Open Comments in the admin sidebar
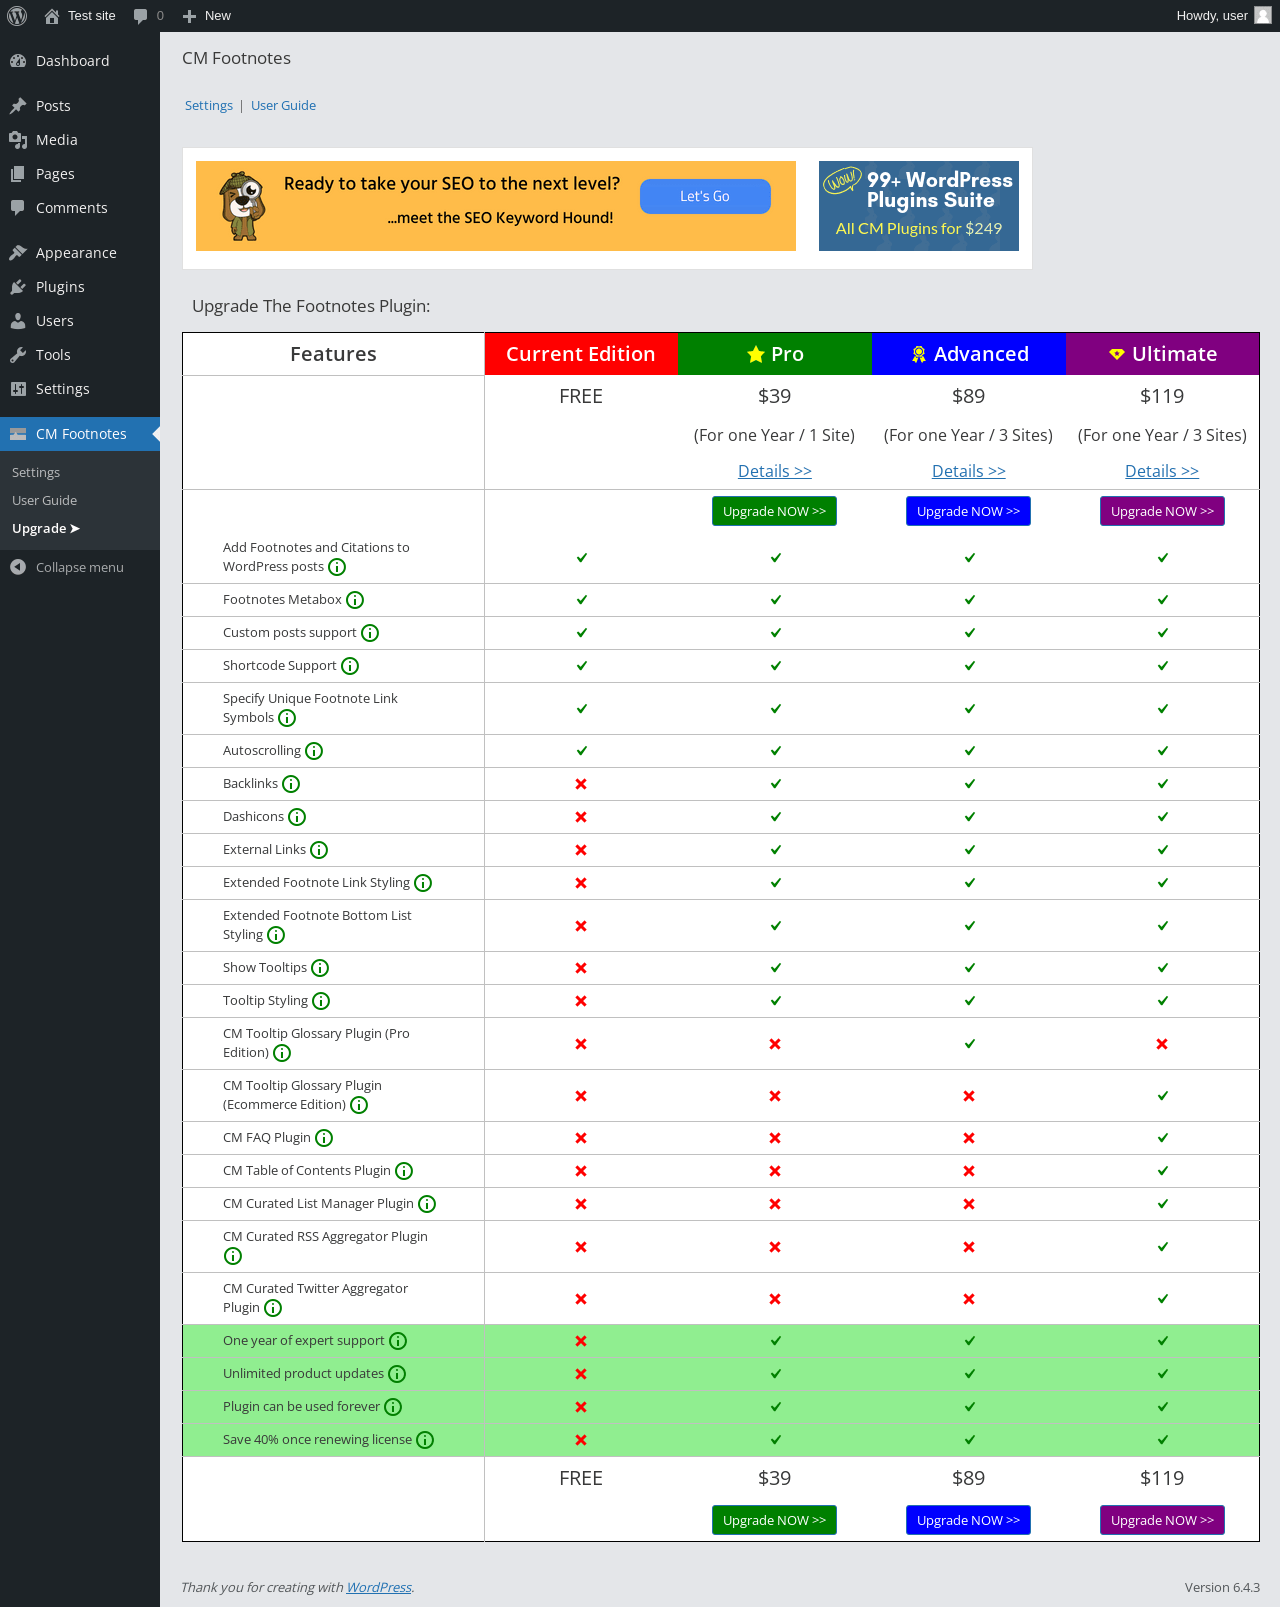The height and width of the screenshot is (1607, 1280). [x=80, y=208]
